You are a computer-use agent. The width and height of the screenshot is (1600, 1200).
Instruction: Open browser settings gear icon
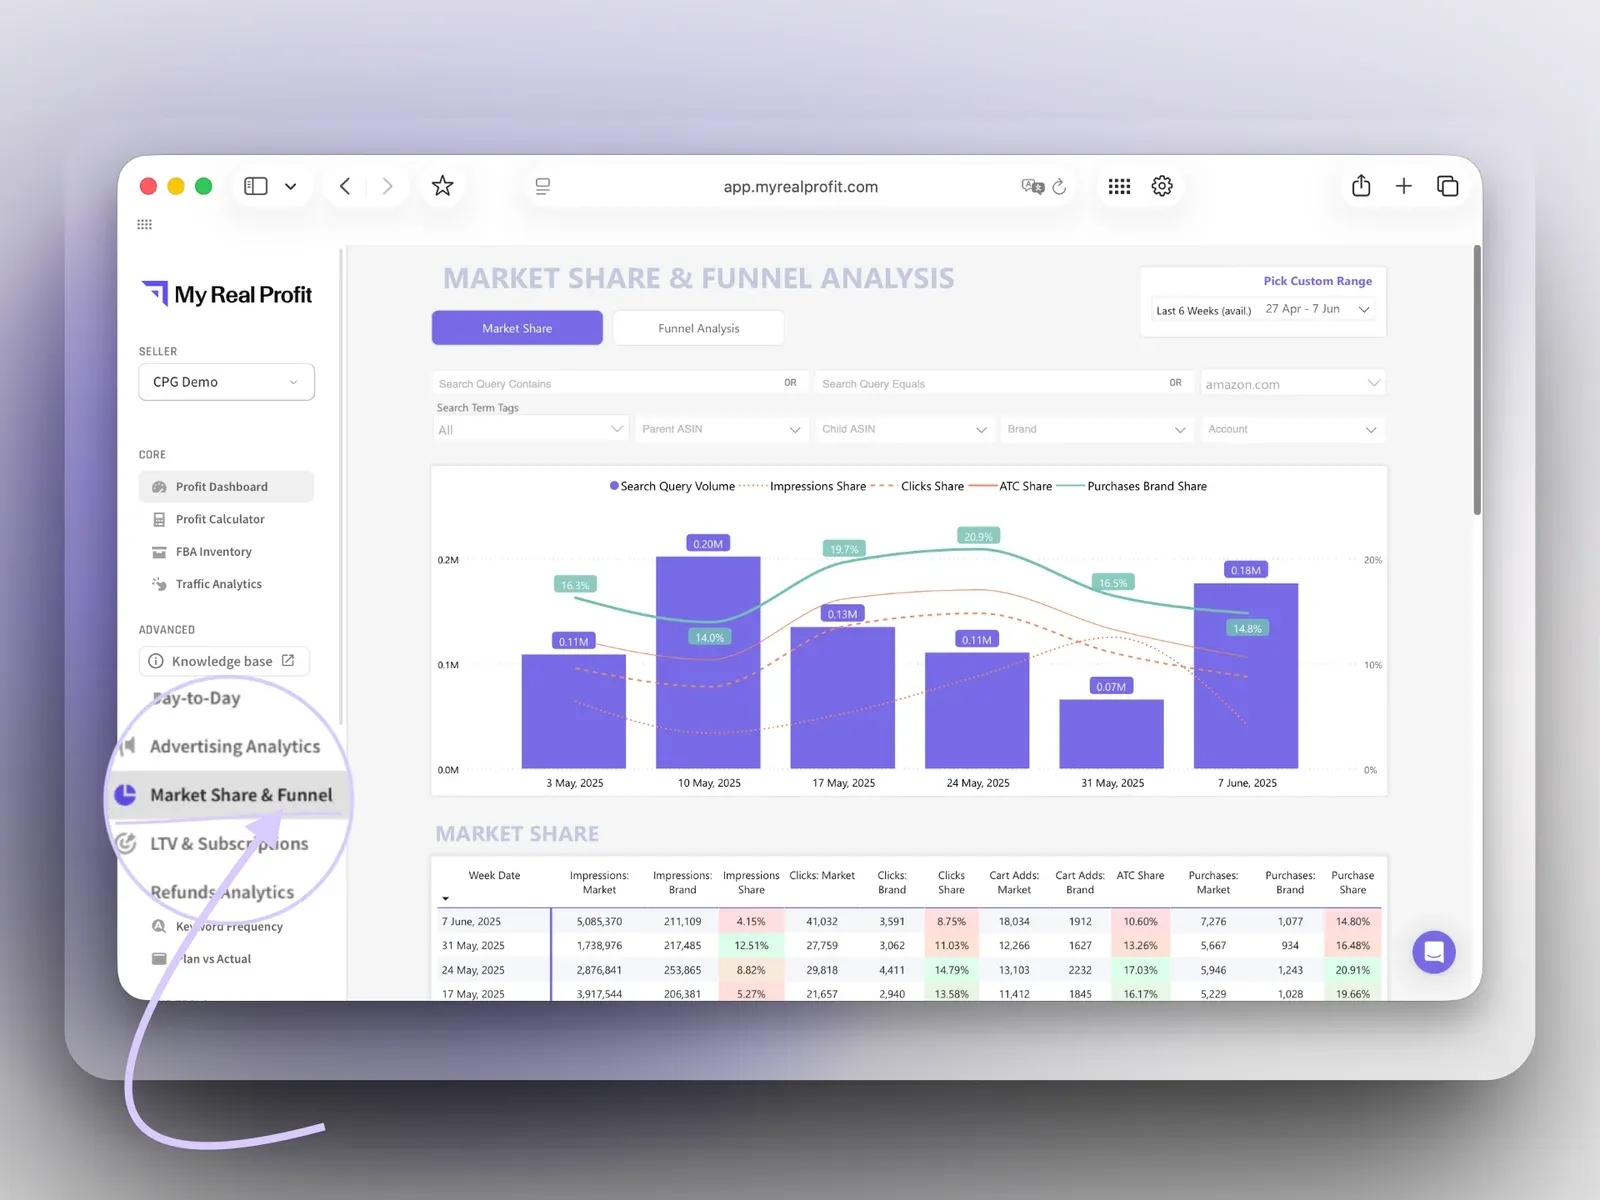[1162, 186]
